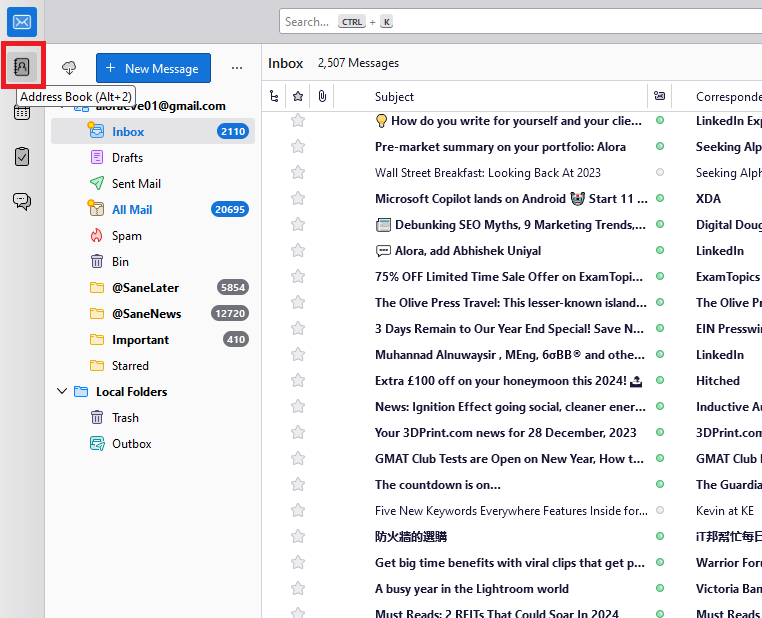This screenshot has width=762, height=618.
Task: Mark Wall Street Breakfast message as unread
Action: pos(659,172)
